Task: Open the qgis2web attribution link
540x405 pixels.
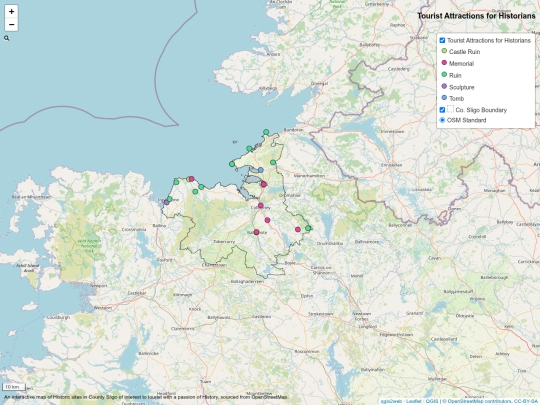Action: tap(391, 401)
